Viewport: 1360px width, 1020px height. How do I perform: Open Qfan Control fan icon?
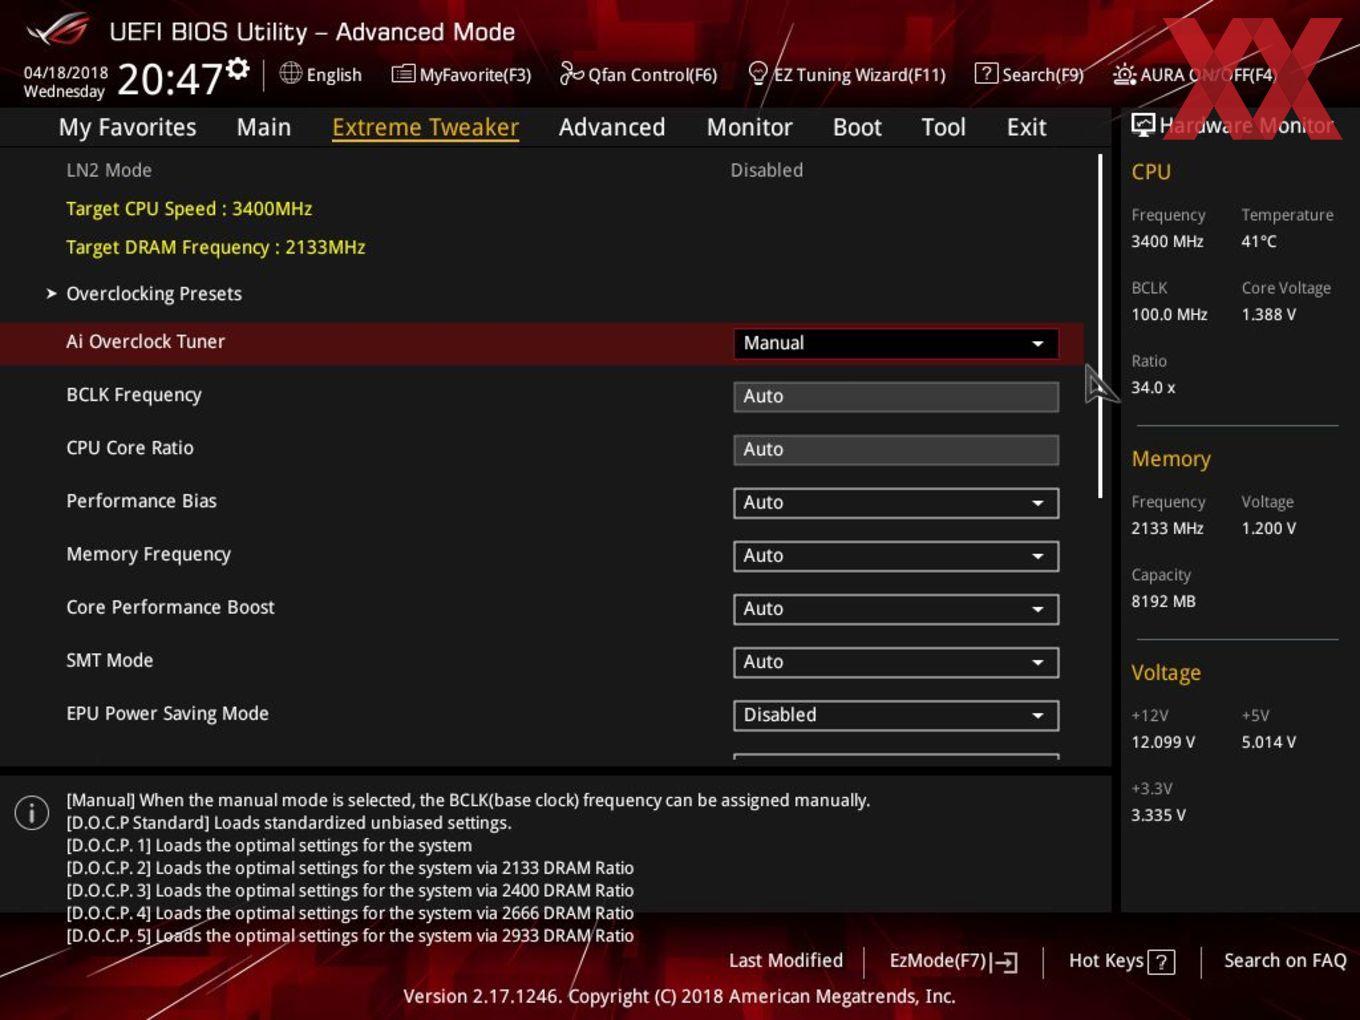[571, 73]
